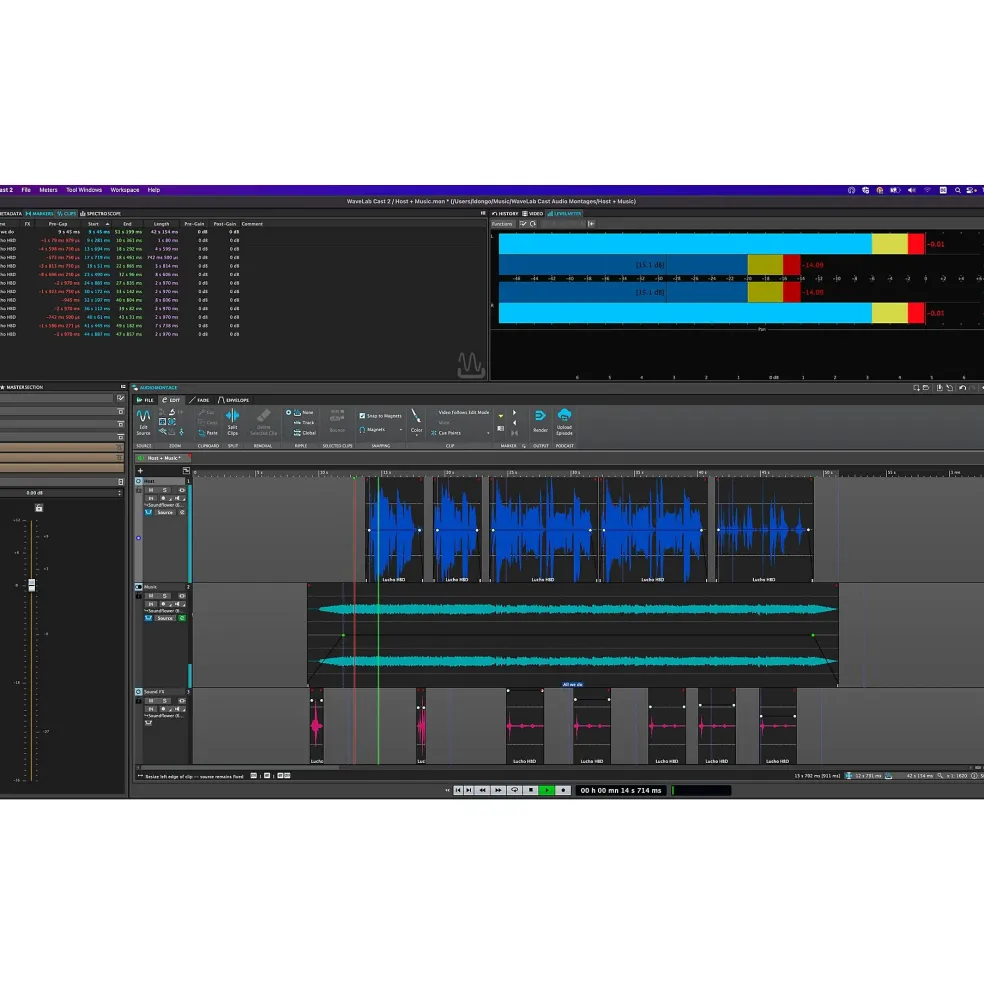
Task: Click the Copy icon in Clipboard group
Action: pos(202,423)
